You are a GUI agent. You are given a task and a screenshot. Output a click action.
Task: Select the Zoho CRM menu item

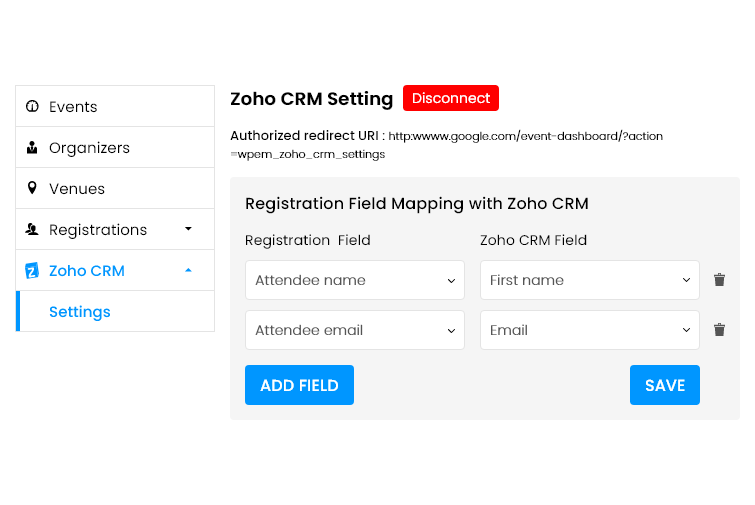[x=115, y=270]
